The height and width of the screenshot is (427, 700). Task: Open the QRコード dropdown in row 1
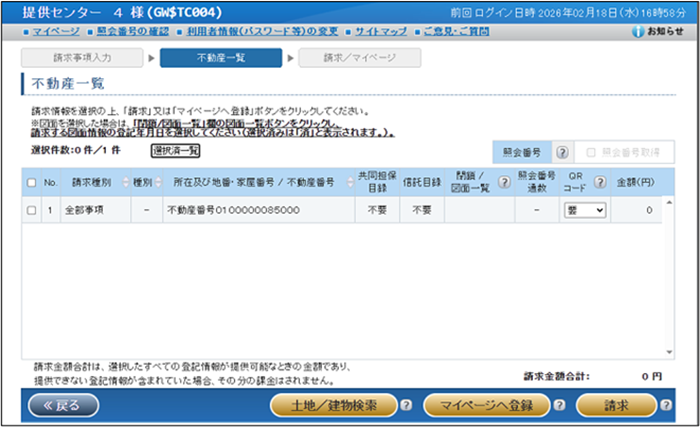coord(585,211)
